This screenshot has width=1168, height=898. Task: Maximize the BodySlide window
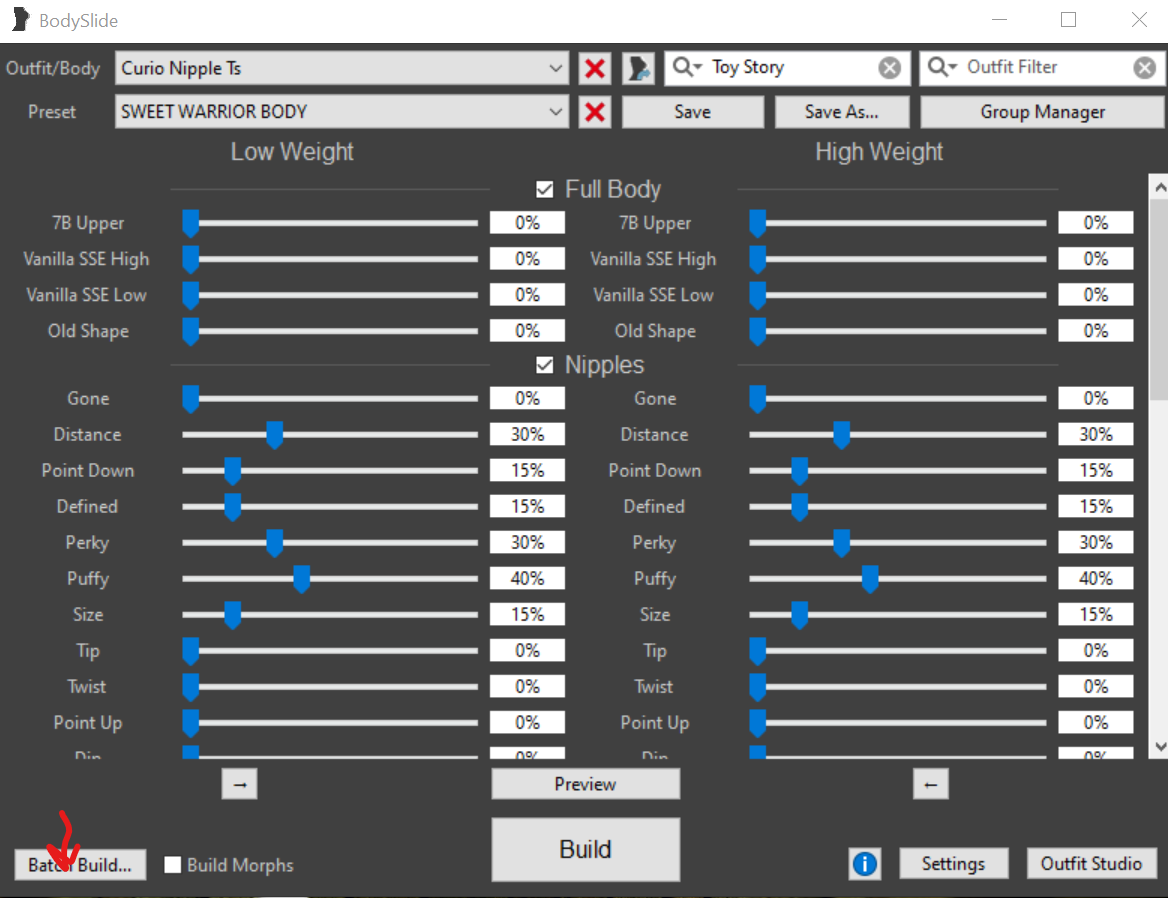pyautogui.click(x=1068, y=20)
